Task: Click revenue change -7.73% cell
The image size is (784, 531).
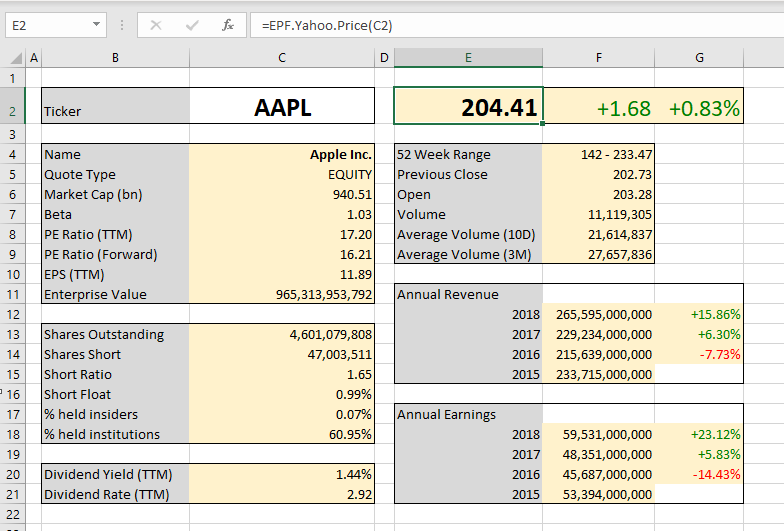Action: (x=699, y=354)
